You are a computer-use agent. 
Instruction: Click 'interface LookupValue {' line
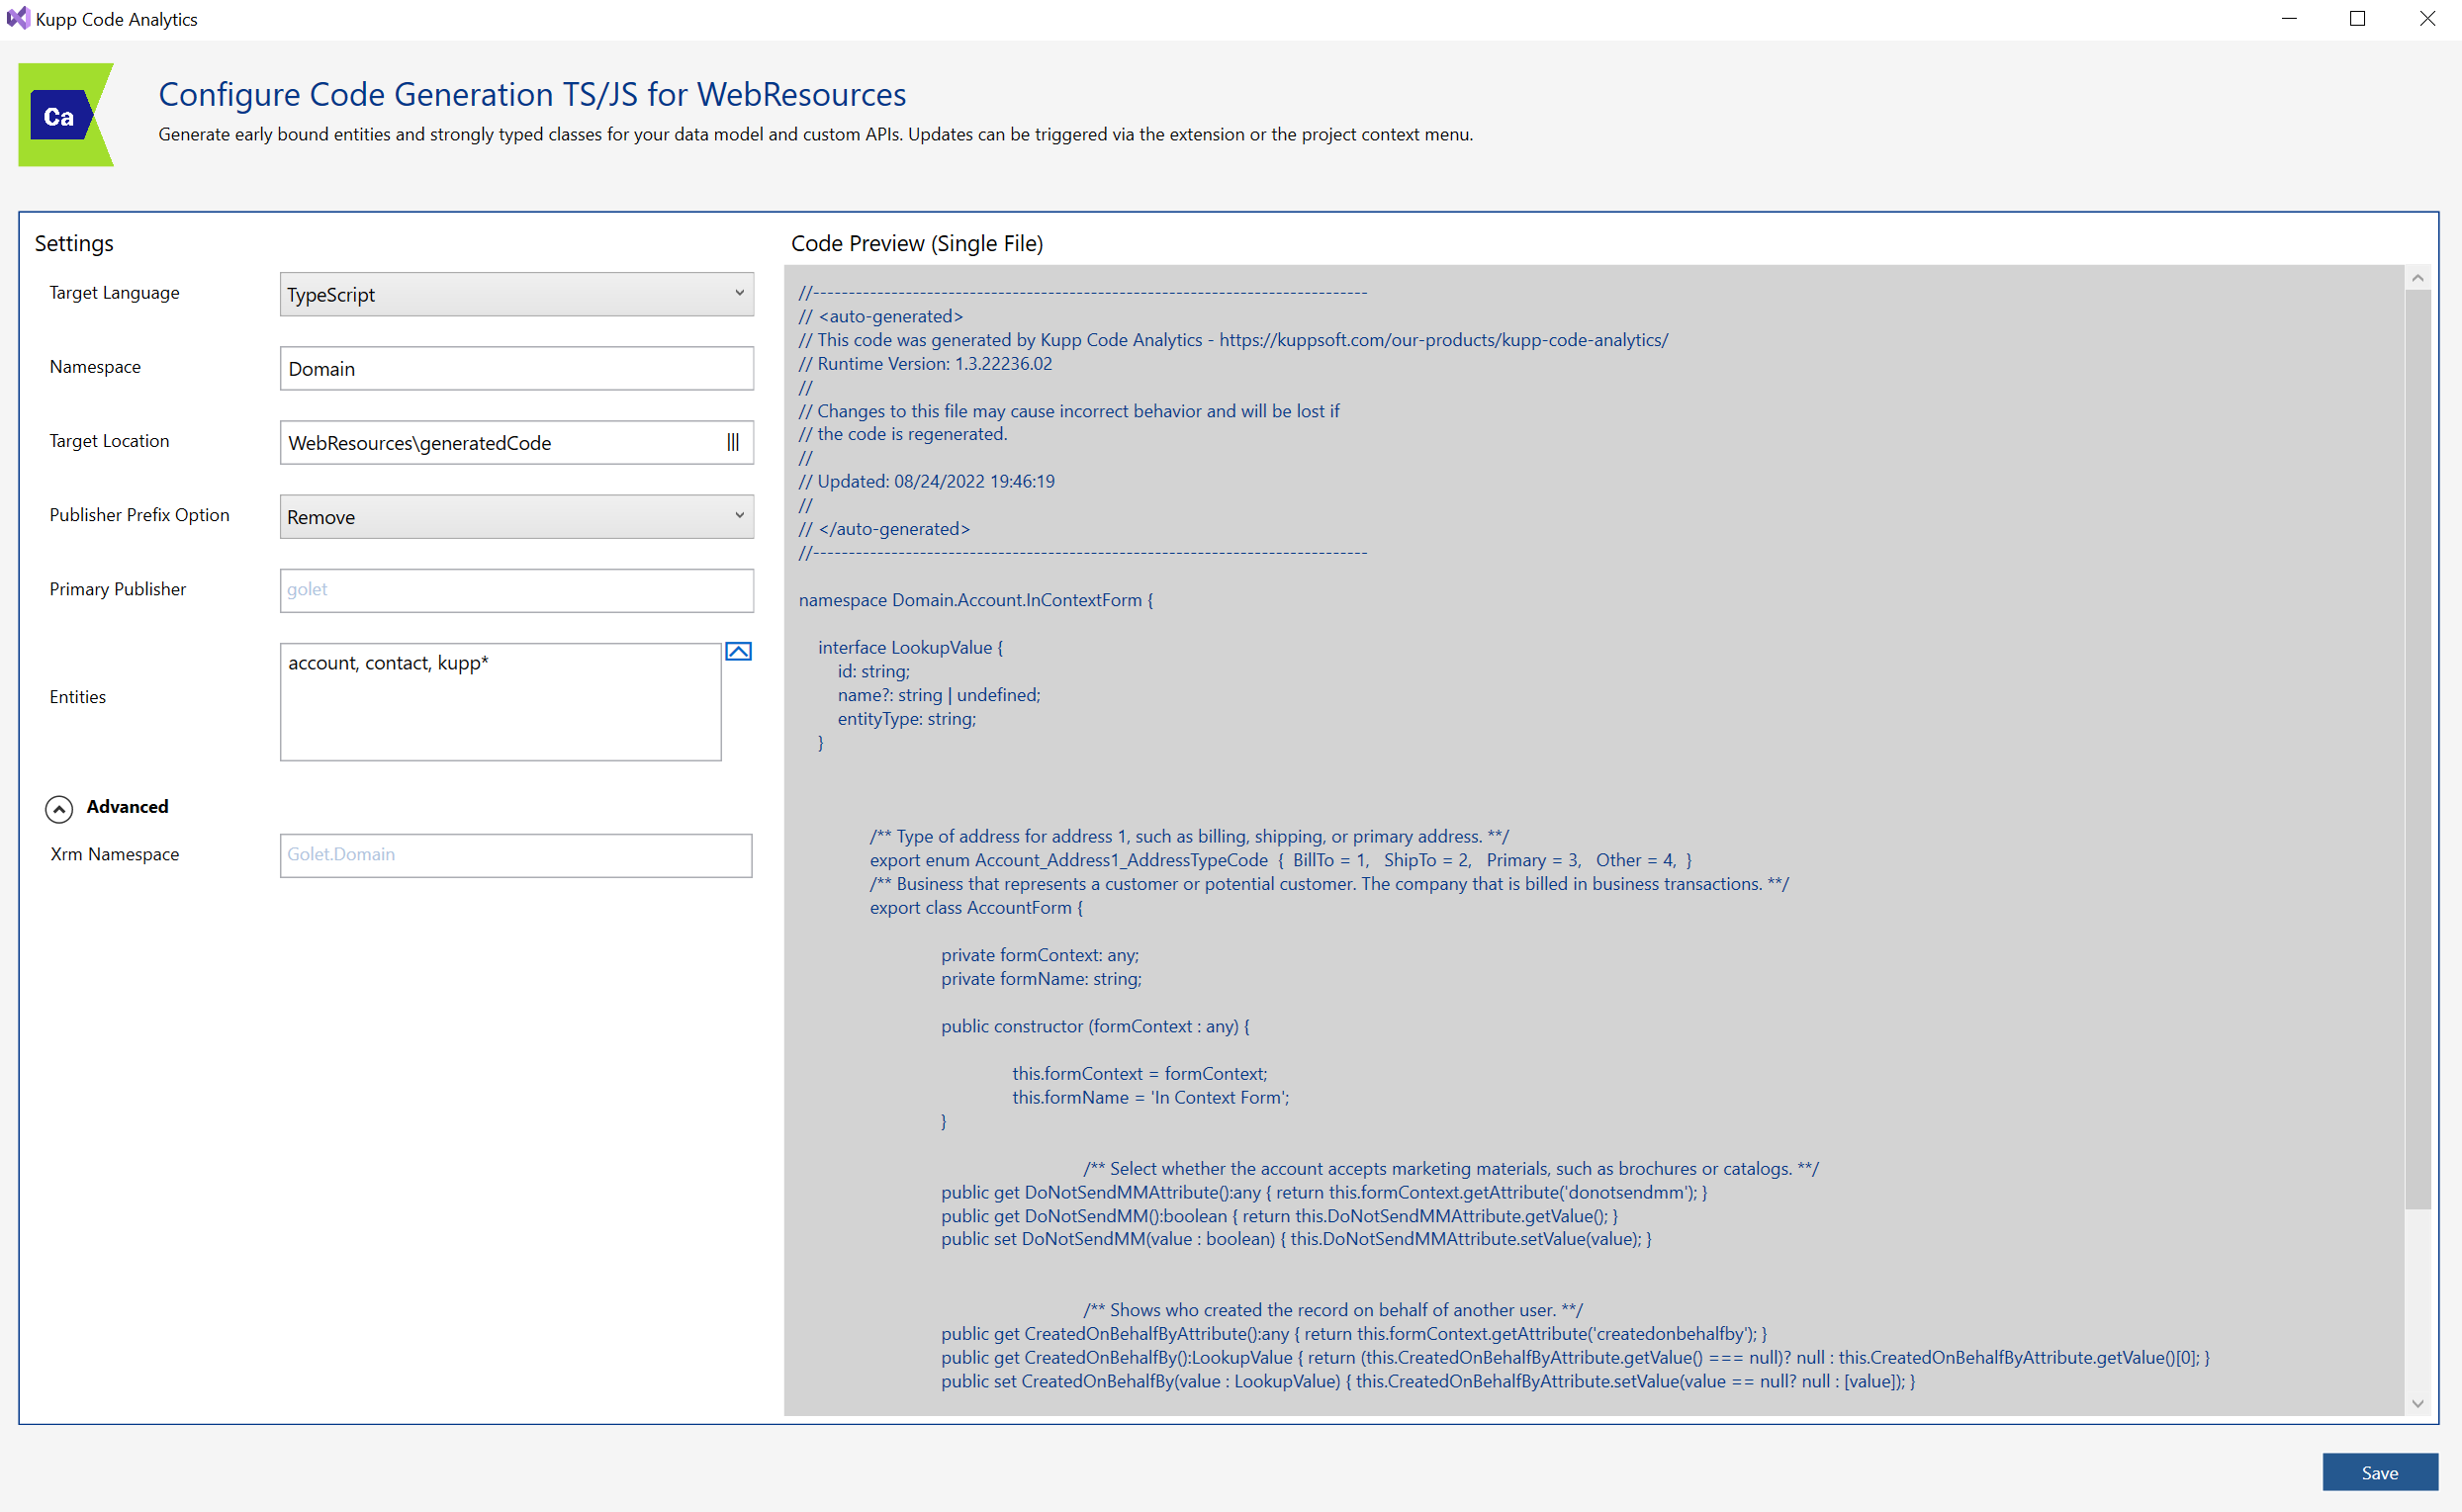click(x=910, y=647)
